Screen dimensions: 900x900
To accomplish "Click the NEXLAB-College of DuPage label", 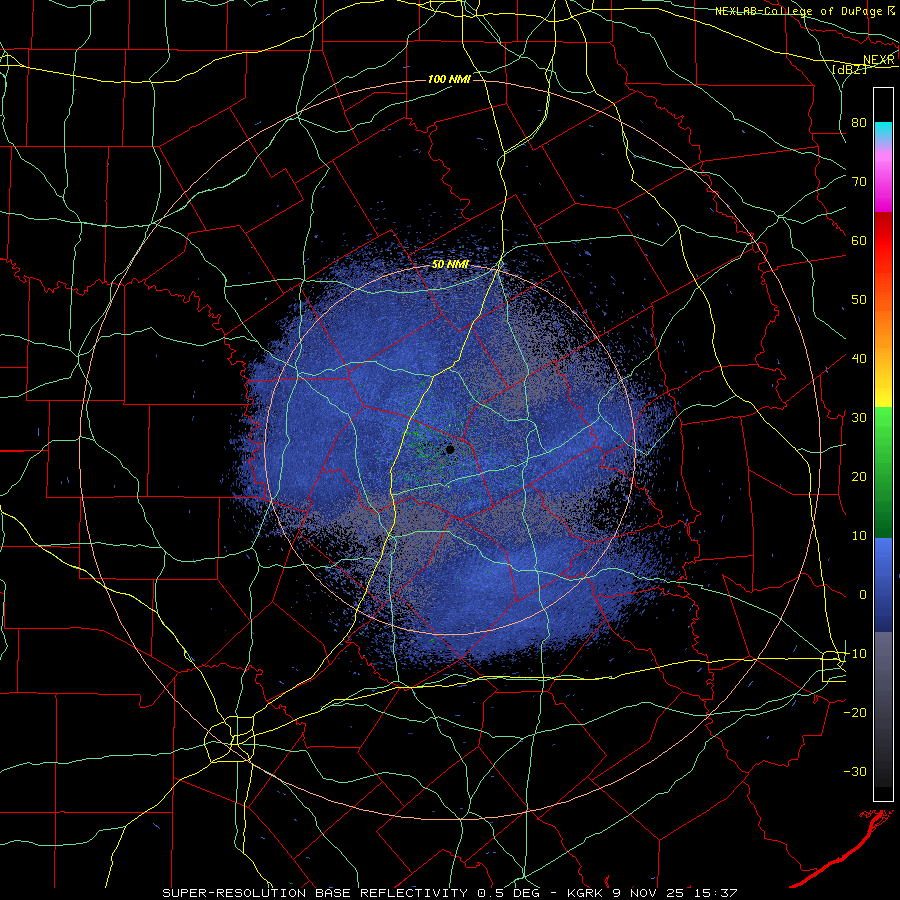I will (800, 11).
